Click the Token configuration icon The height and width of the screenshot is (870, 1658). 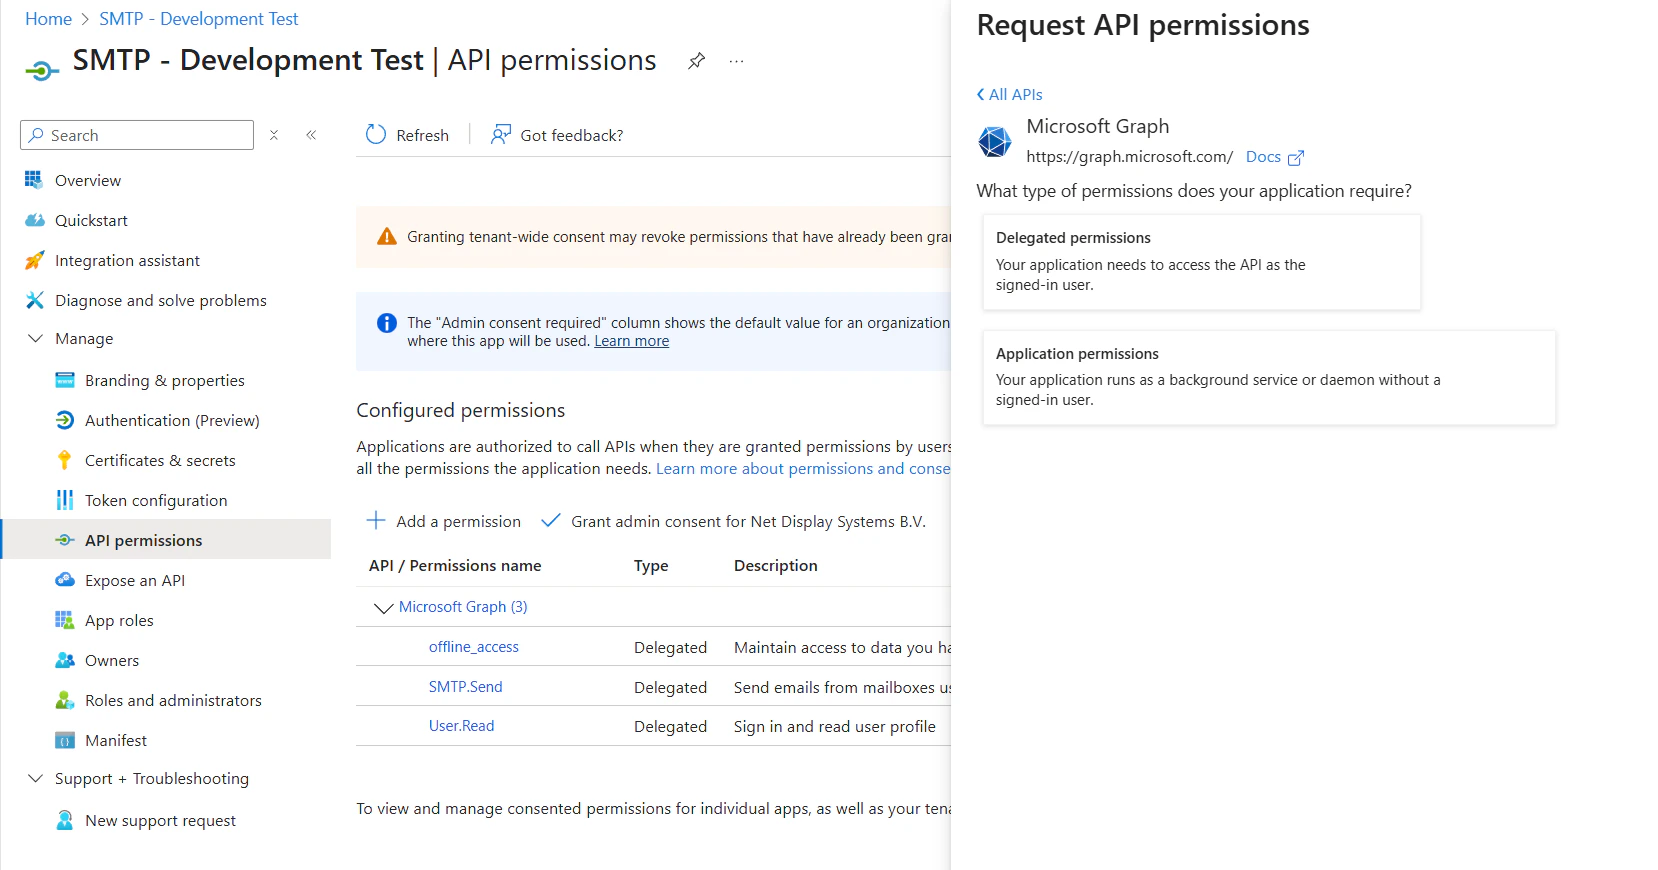[65, 500]
